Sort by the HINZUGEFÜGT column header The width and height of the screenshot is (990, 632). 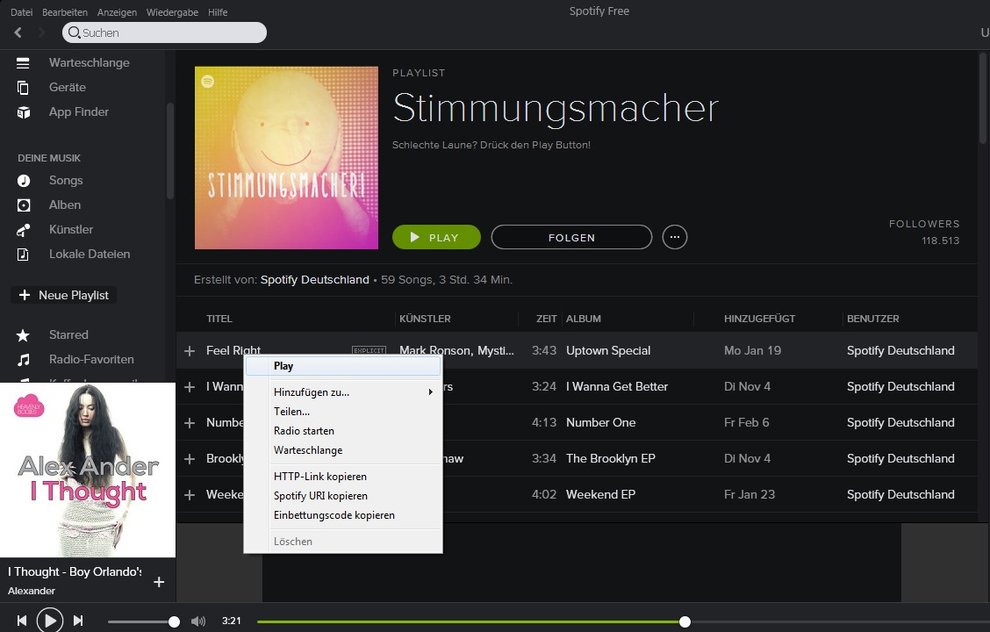(x=760, y=319)
